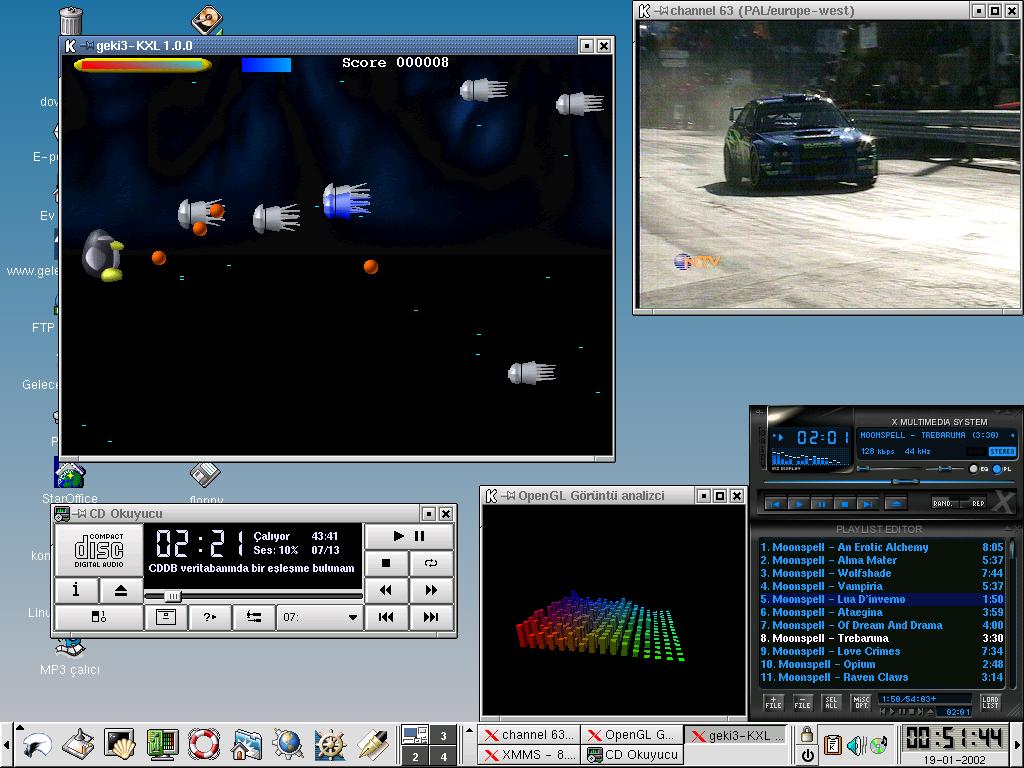Image resolution: width=1024 pixels, height=768 pixels.
Task: Click the lifebuoy help icon in panel
Action: (x=203, y=744)
